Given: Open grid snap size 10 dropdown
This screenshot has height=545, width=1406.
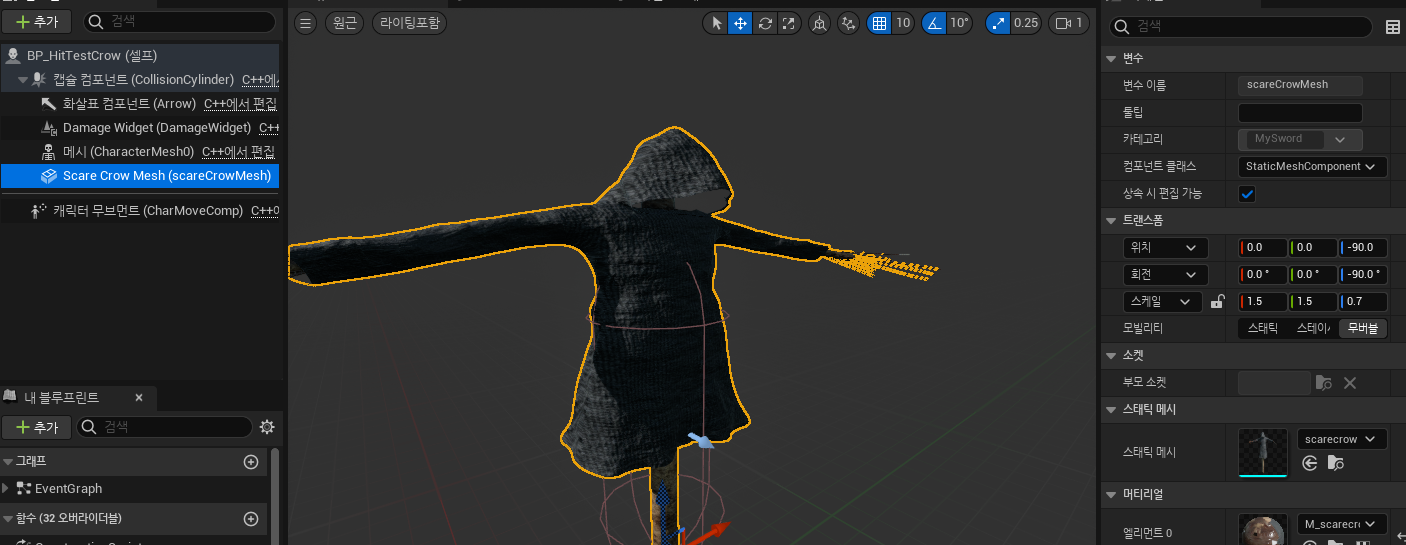Looking at the screenshot, I should (903, 23).
